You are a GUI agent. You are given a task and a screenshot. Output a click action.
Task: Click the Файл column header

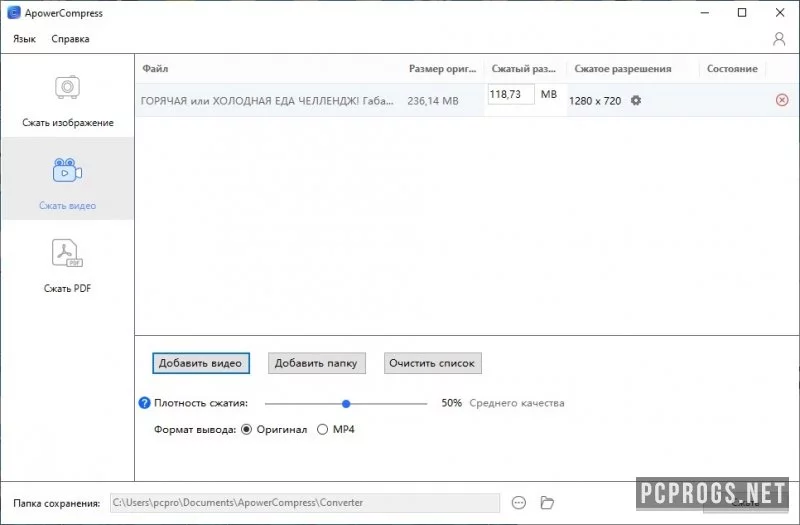click(x=155, y=68)
